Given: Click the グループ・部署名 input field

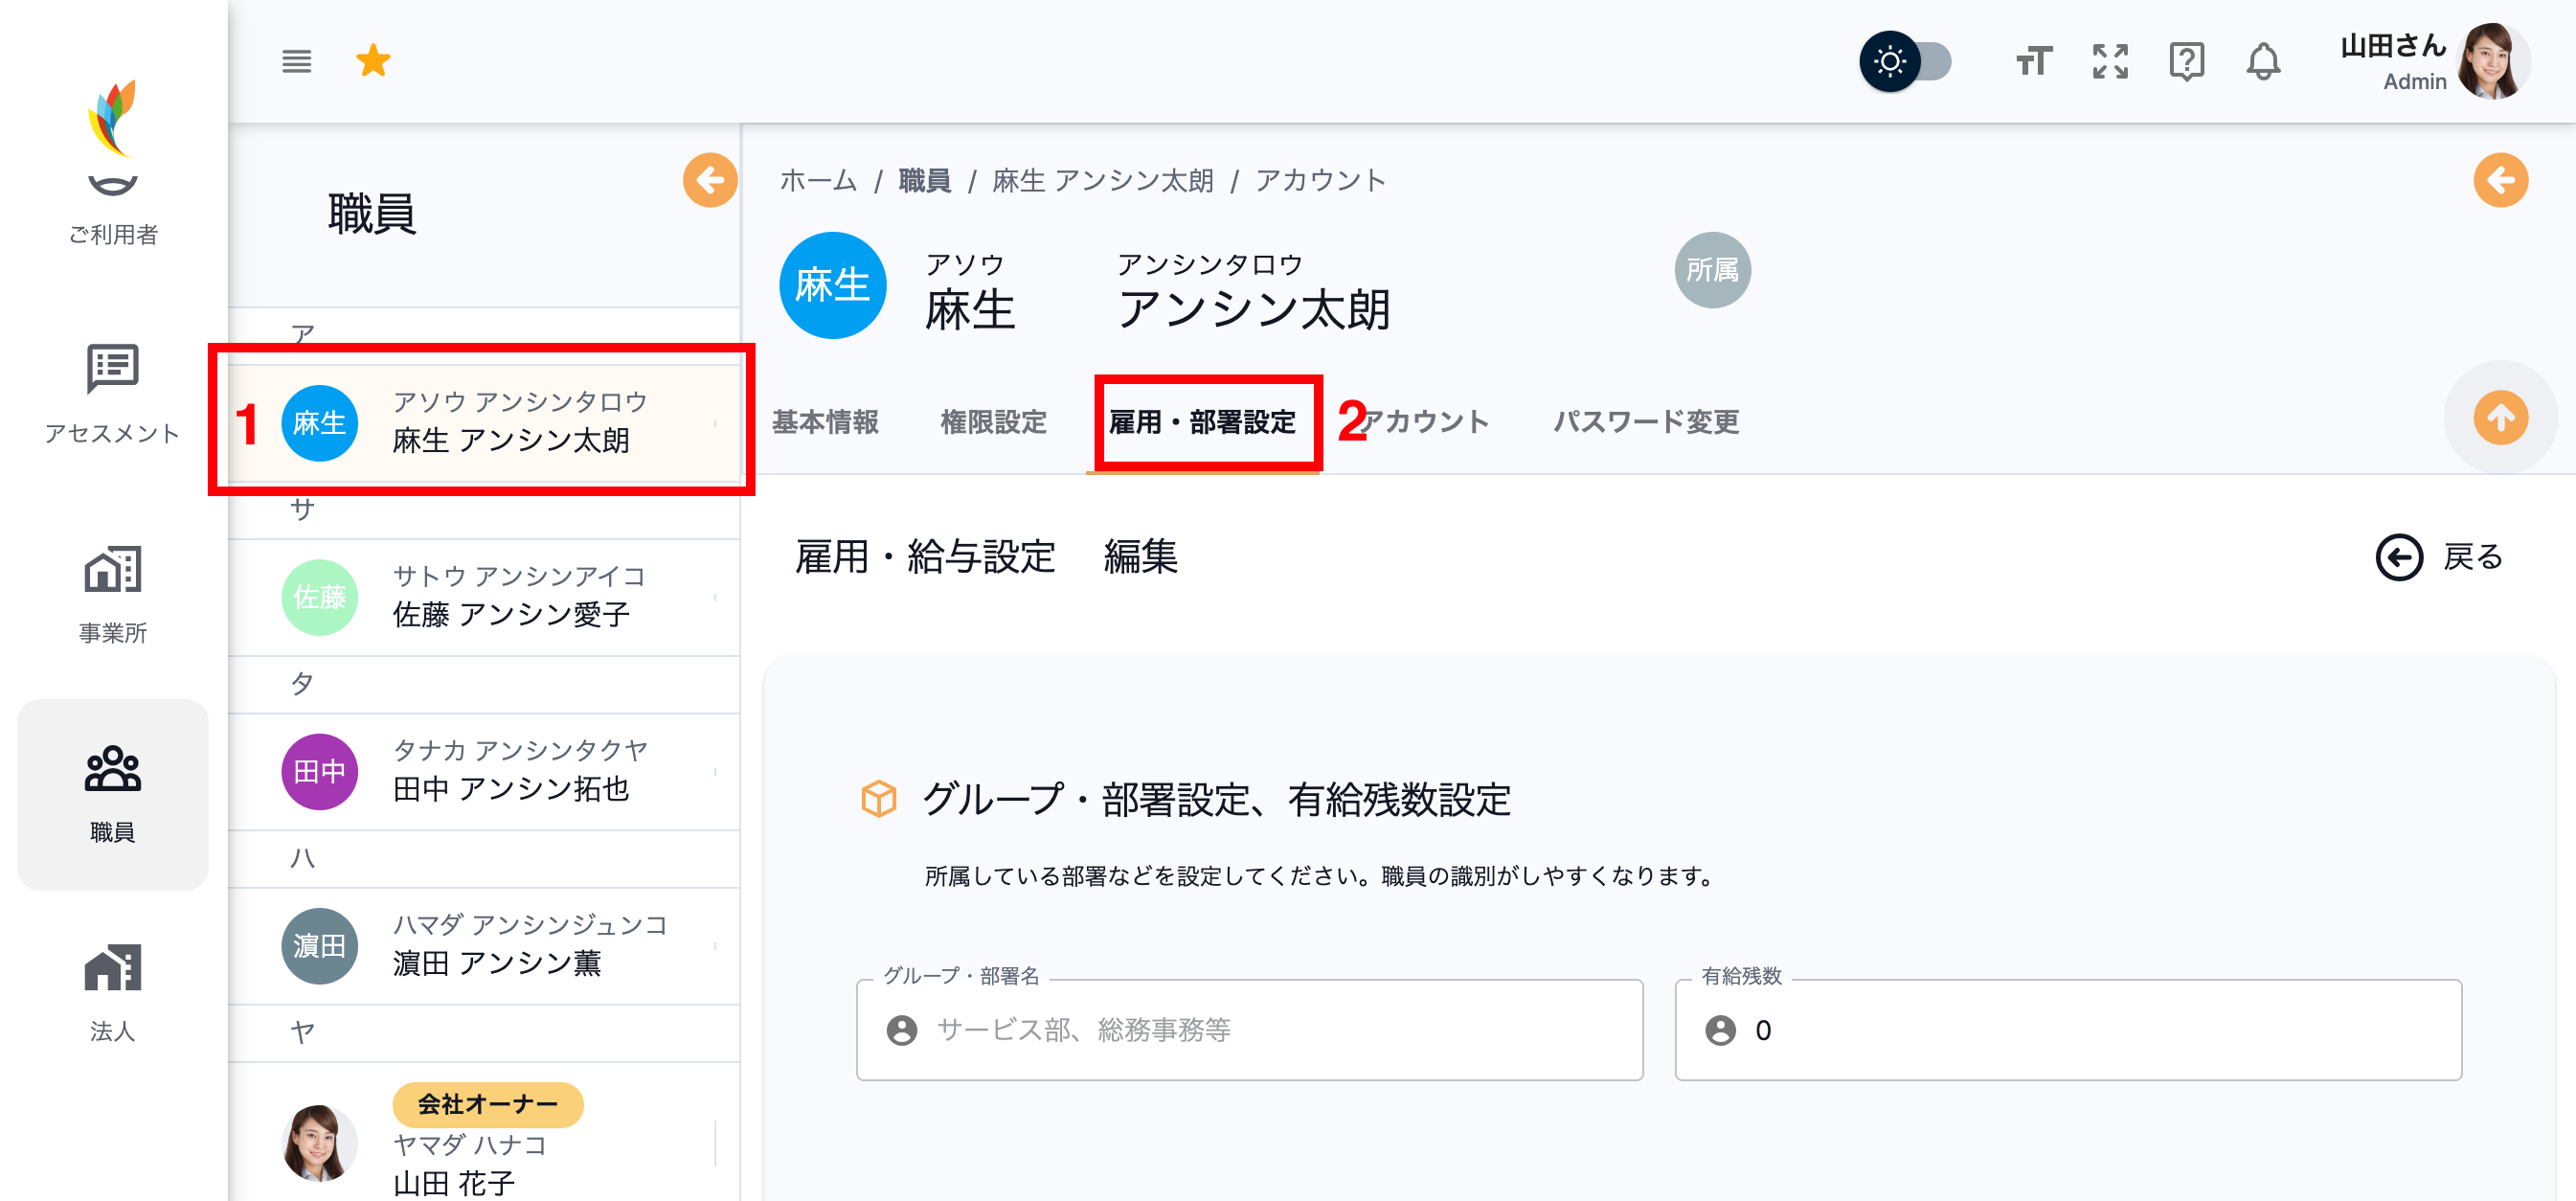Looking at the screenshot, I should [x=1248, y=1030].
